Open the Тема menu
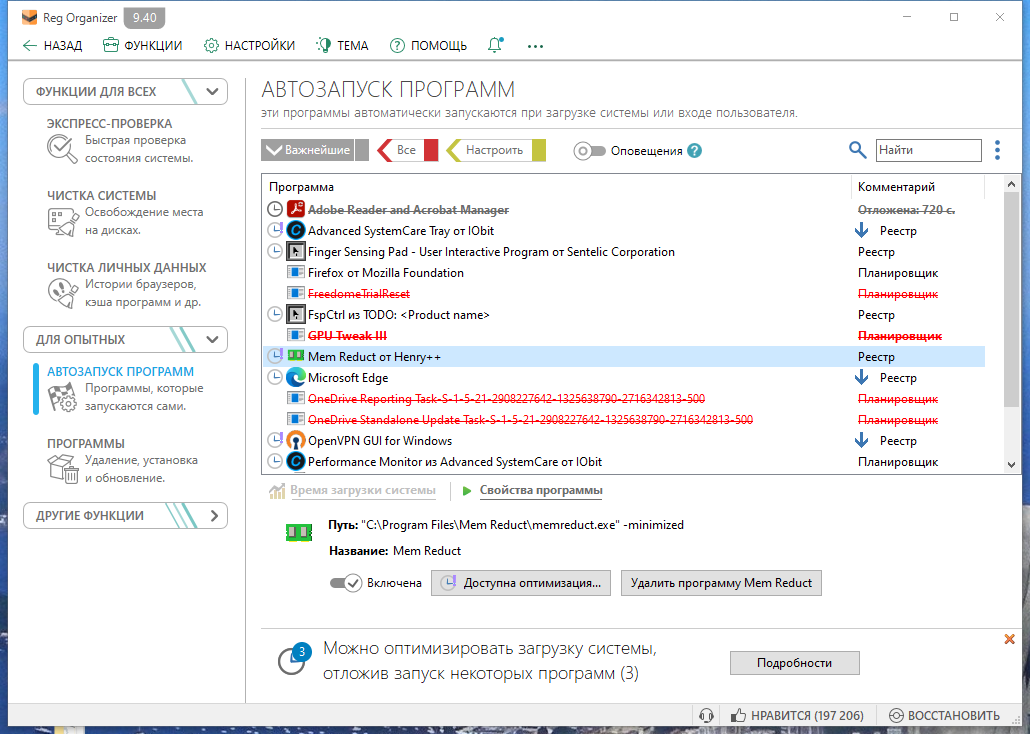Image resolution: width=1030 pixels, height=734 pixels. tap(342, 45)
